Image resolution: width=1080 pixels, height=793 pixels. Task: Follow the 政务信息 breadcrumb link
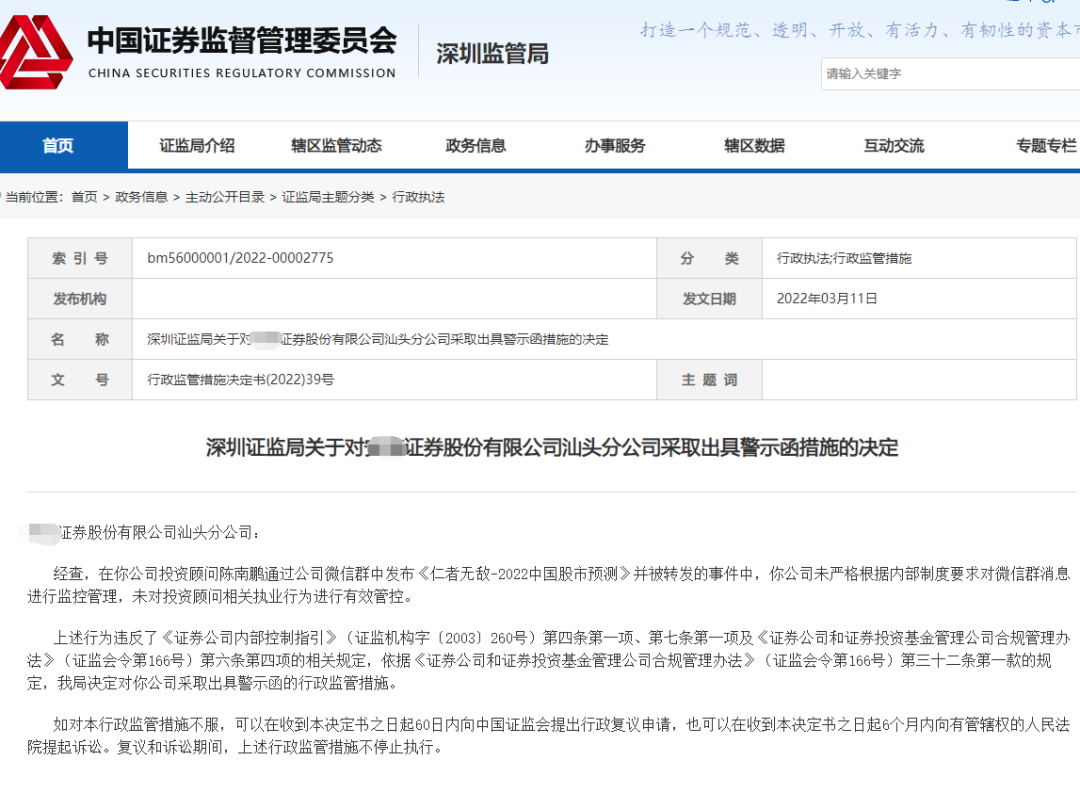coord(141,197)
